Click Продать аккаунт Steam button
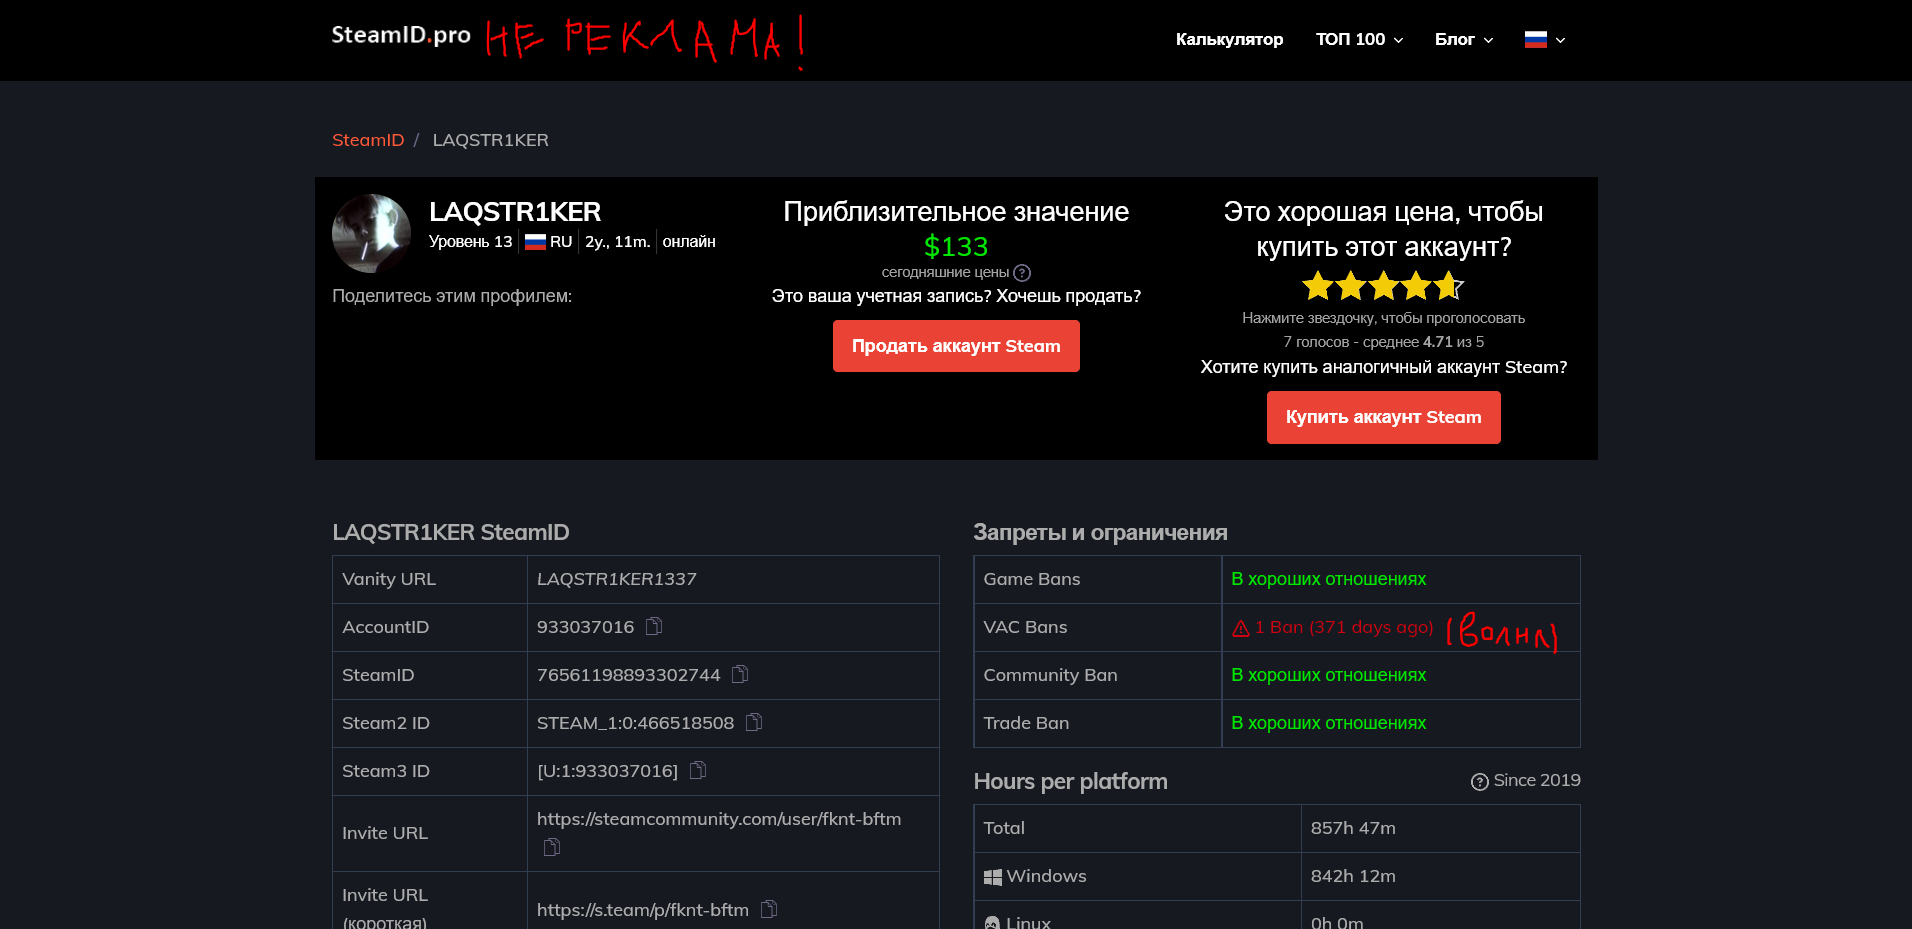The image size is (1912, 929). [956, 346]
